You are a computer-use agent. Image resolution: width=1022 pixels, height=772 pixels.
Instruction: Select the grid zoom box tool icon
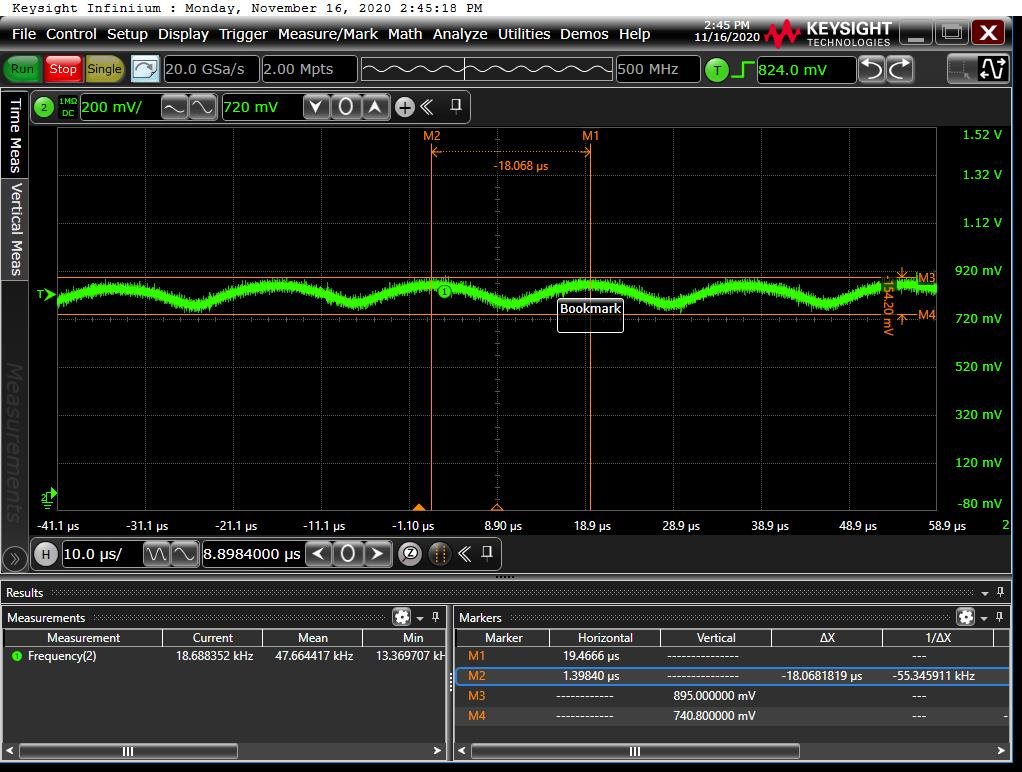pos(961,69)
